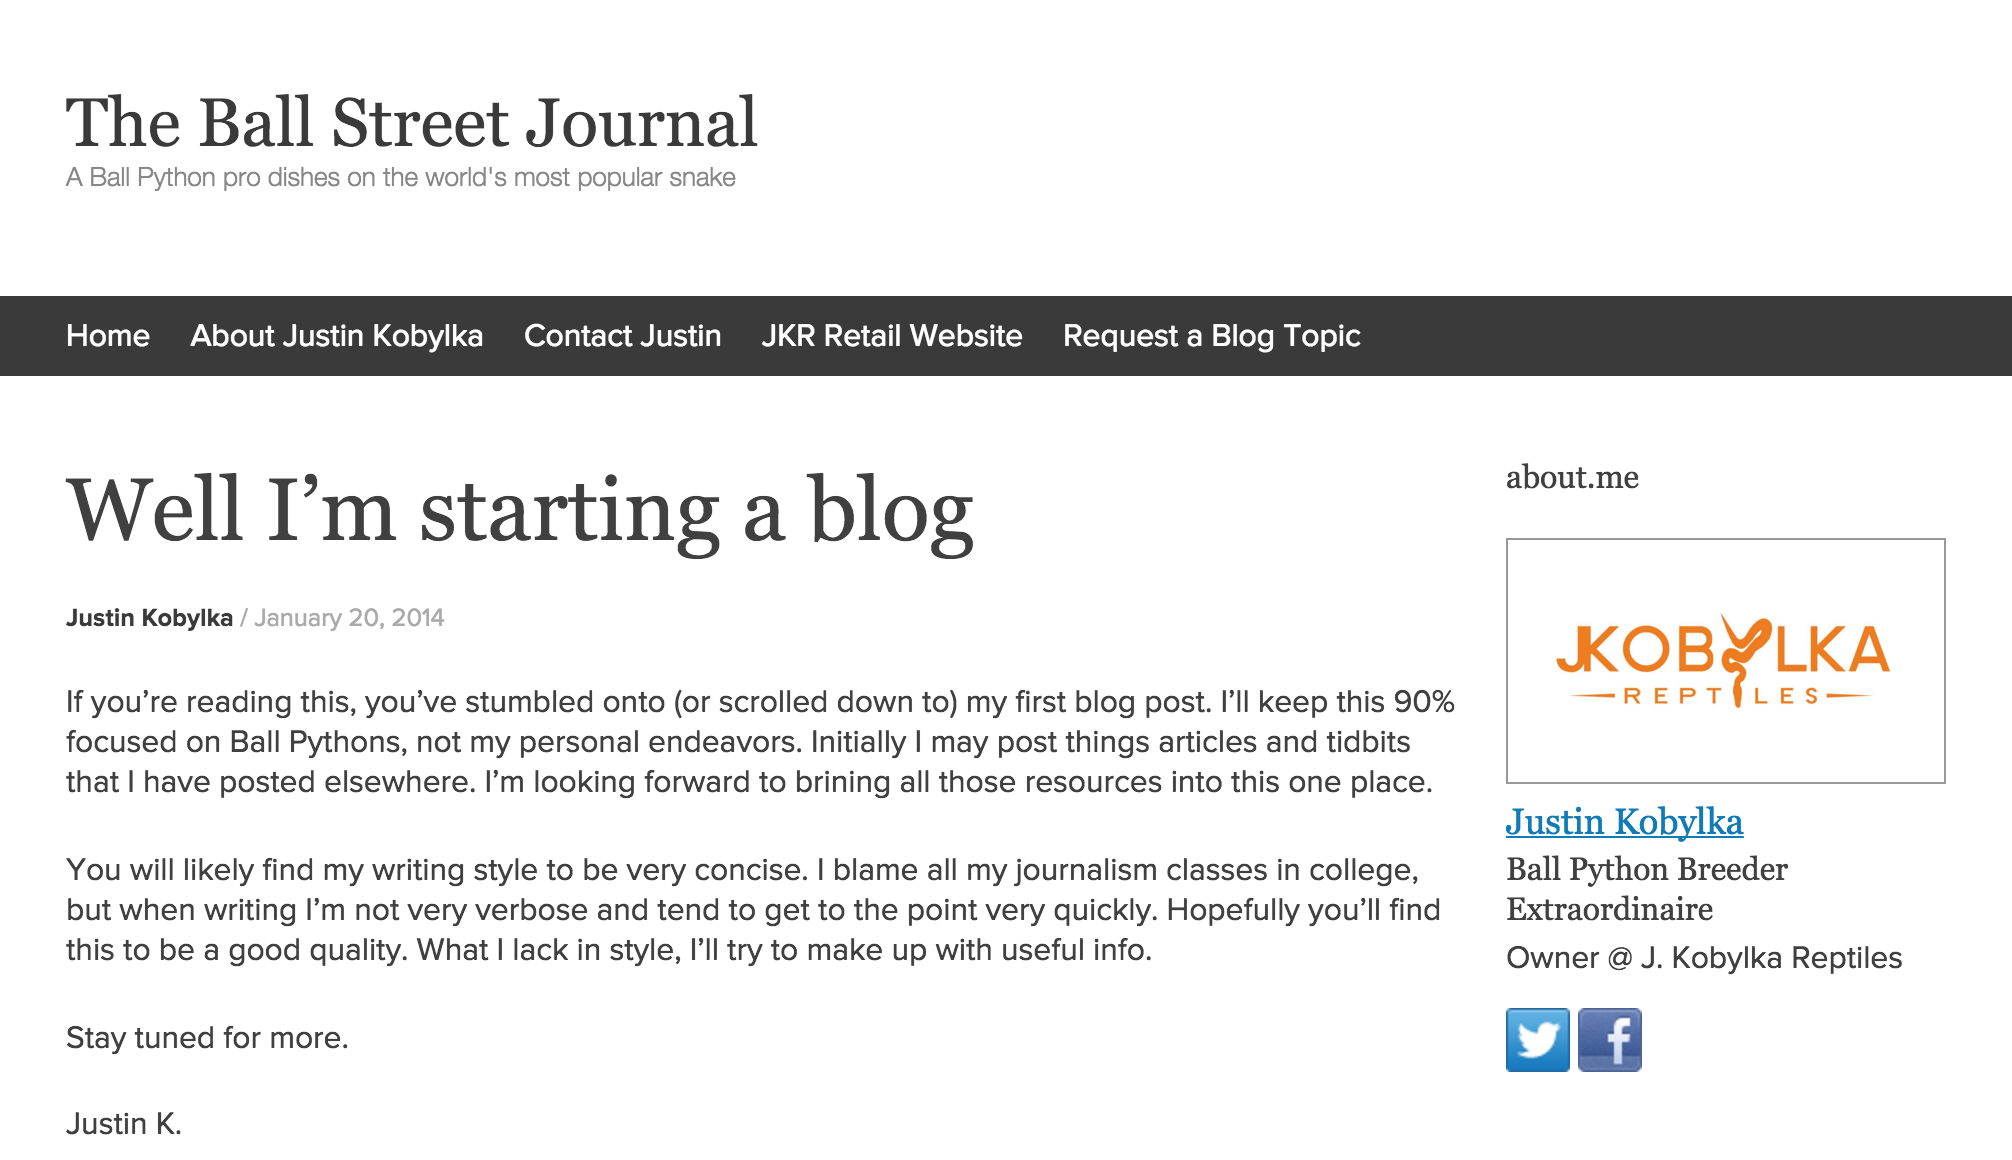This screenshot has height=1160, width=2012.
Task: Visit the JKR Retail Website link
Action: 892,336
